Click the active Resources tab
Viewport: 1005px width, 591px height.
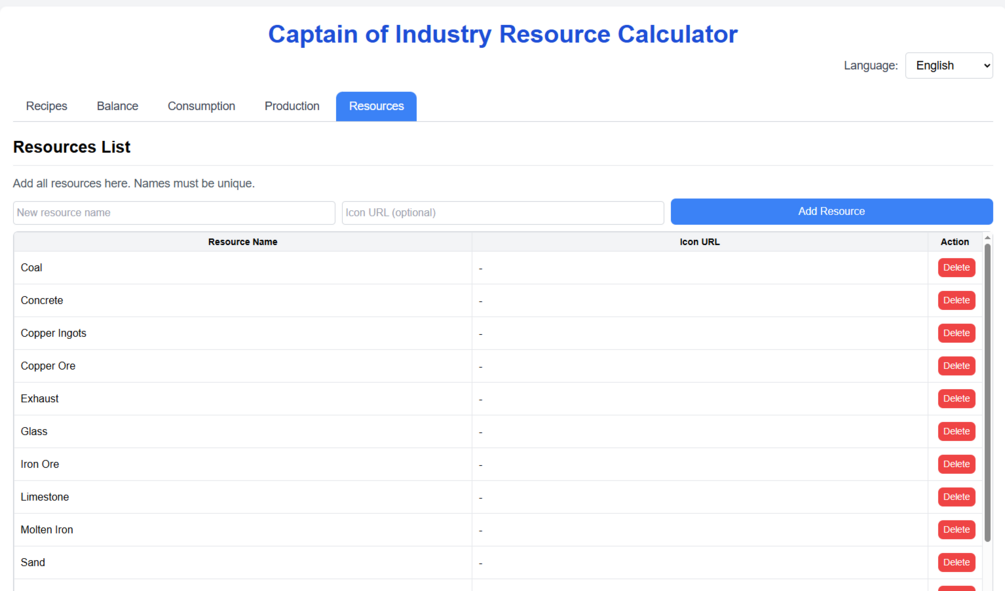376,106
